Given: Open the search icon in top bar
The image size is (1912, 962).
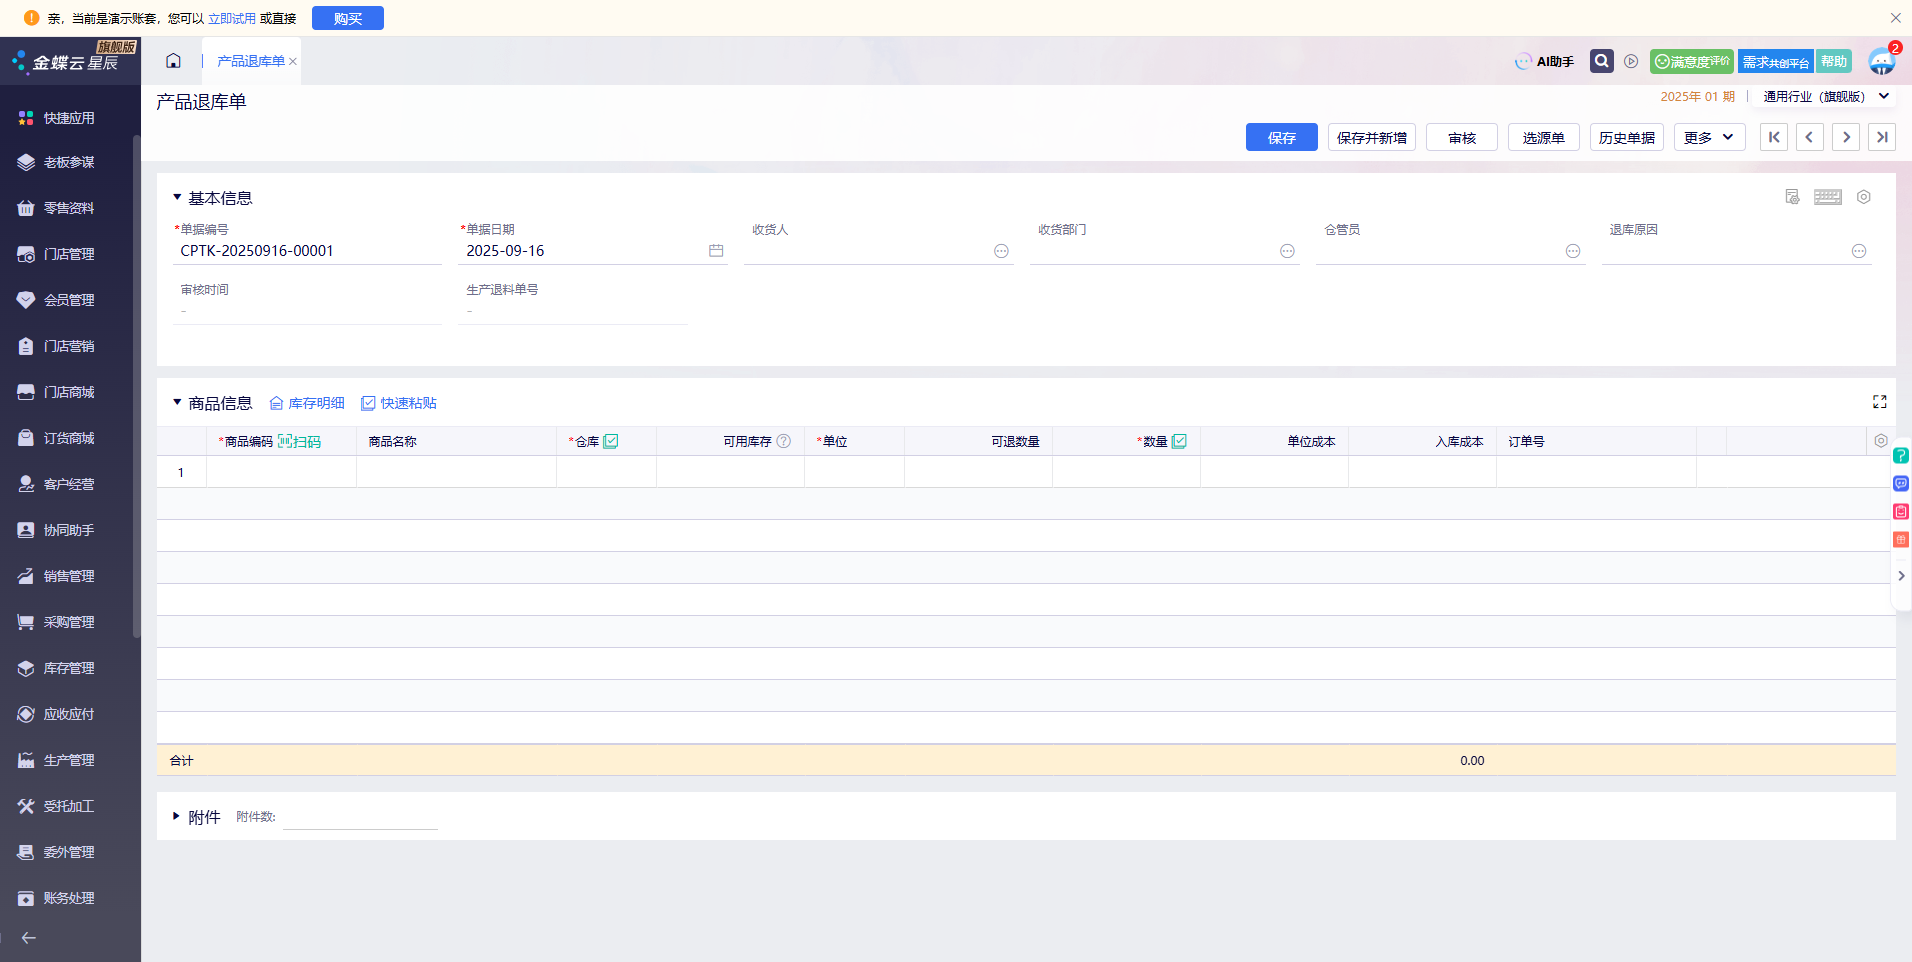Looking at the screenshot, I should click(1601, 61).
